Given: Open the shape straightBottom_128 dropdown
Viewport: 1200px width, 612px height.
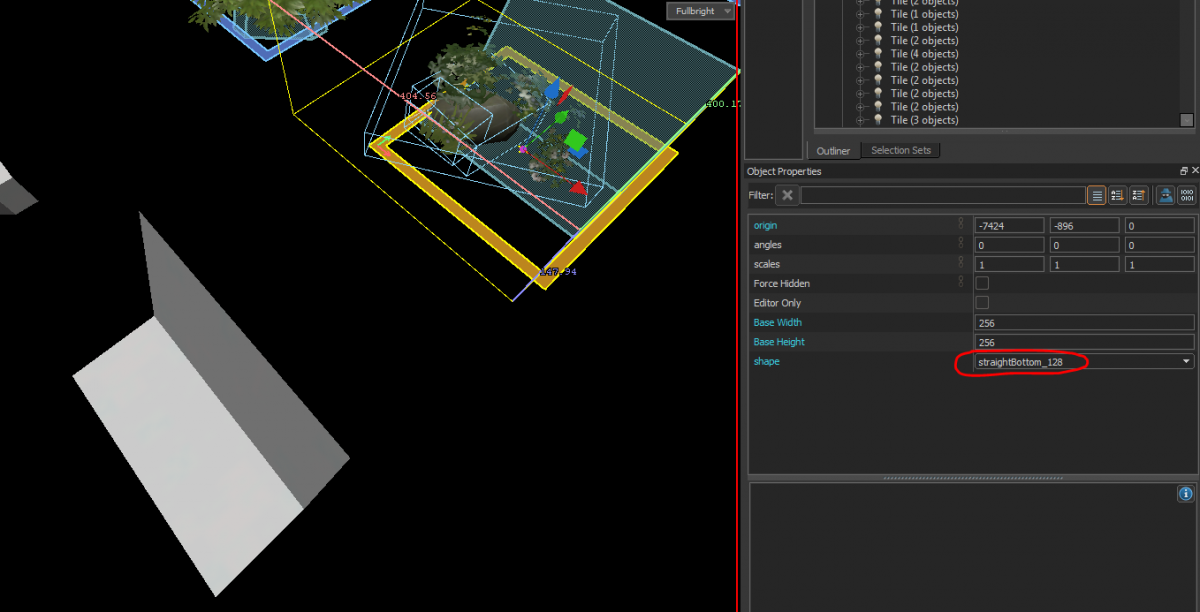Looking at the screenshot, I should click(x=1084, y=361).
